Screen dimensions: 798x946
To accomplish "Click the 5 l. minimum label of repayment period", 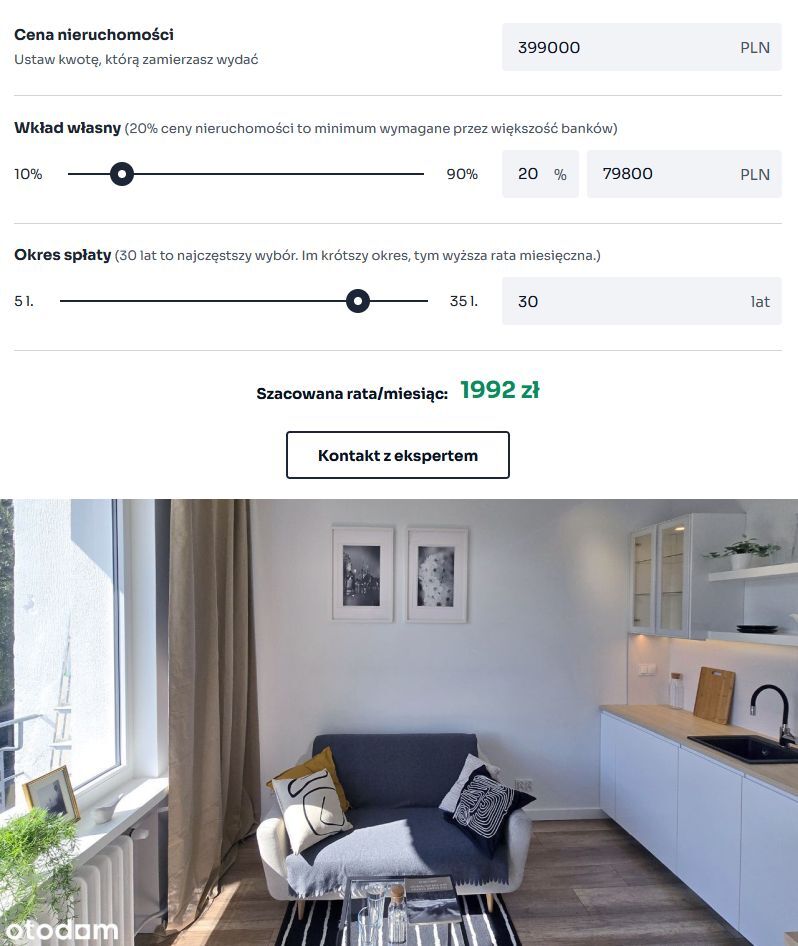I will [24, 301].
